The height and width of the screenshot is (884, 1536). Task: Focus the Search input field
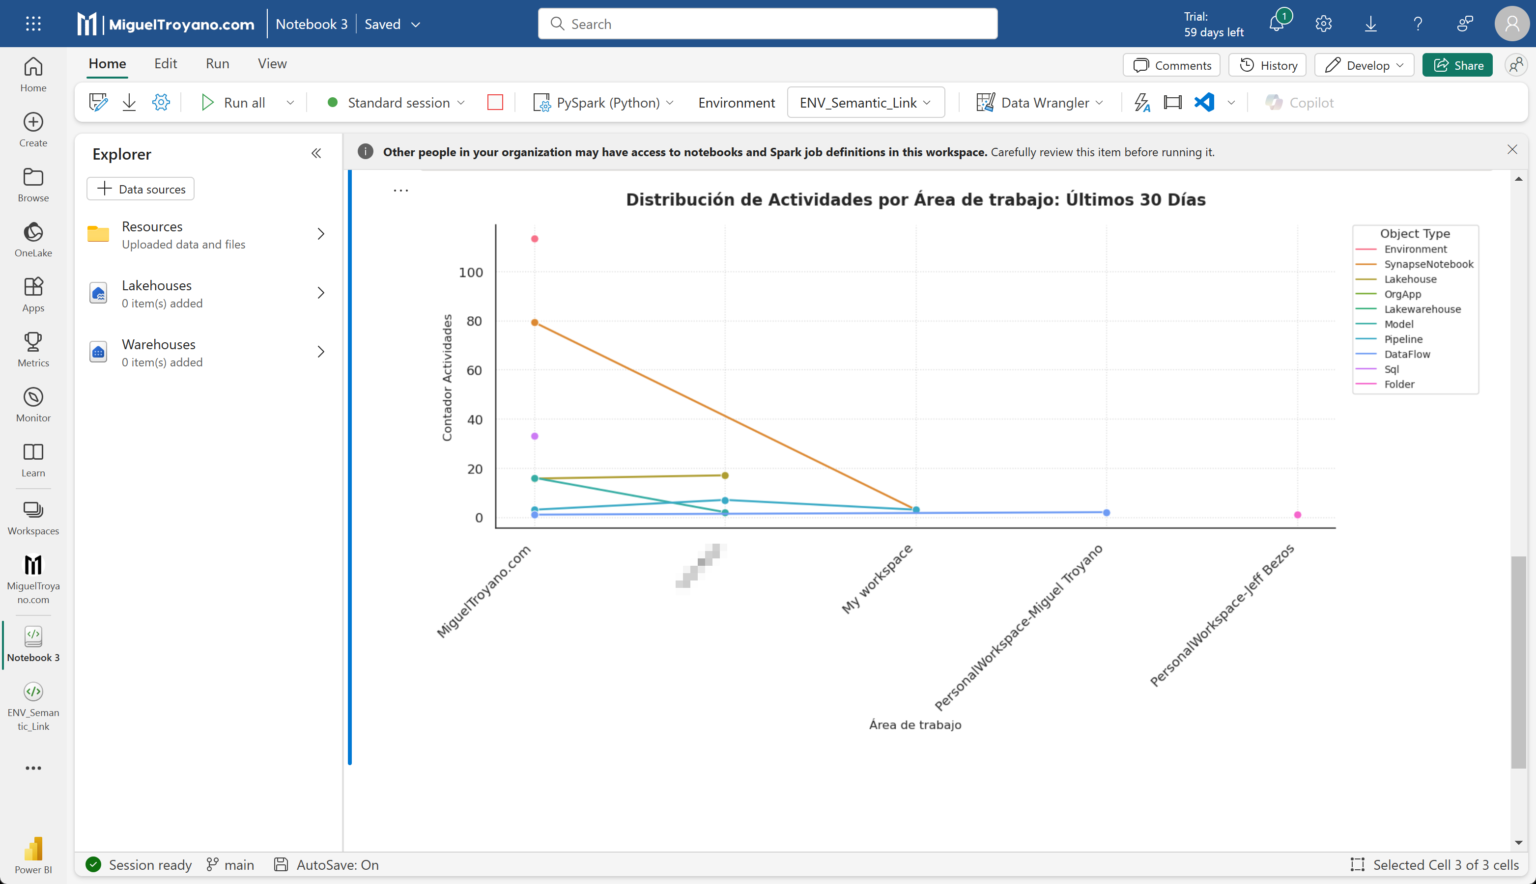coord(768,24)
